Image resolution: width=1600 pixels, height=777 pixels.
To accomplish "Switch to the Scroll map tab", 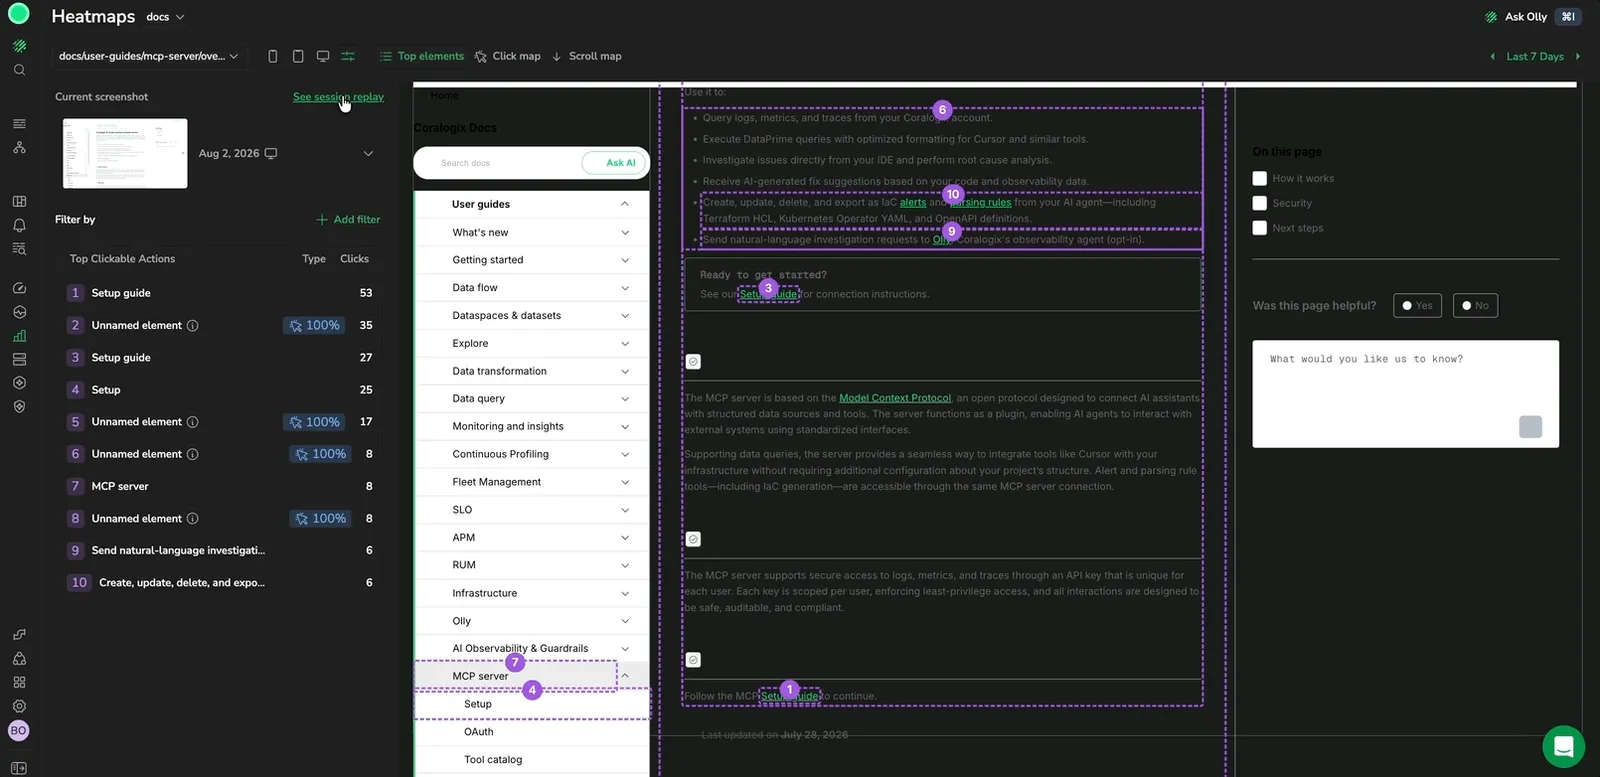I will coord(586,56).
